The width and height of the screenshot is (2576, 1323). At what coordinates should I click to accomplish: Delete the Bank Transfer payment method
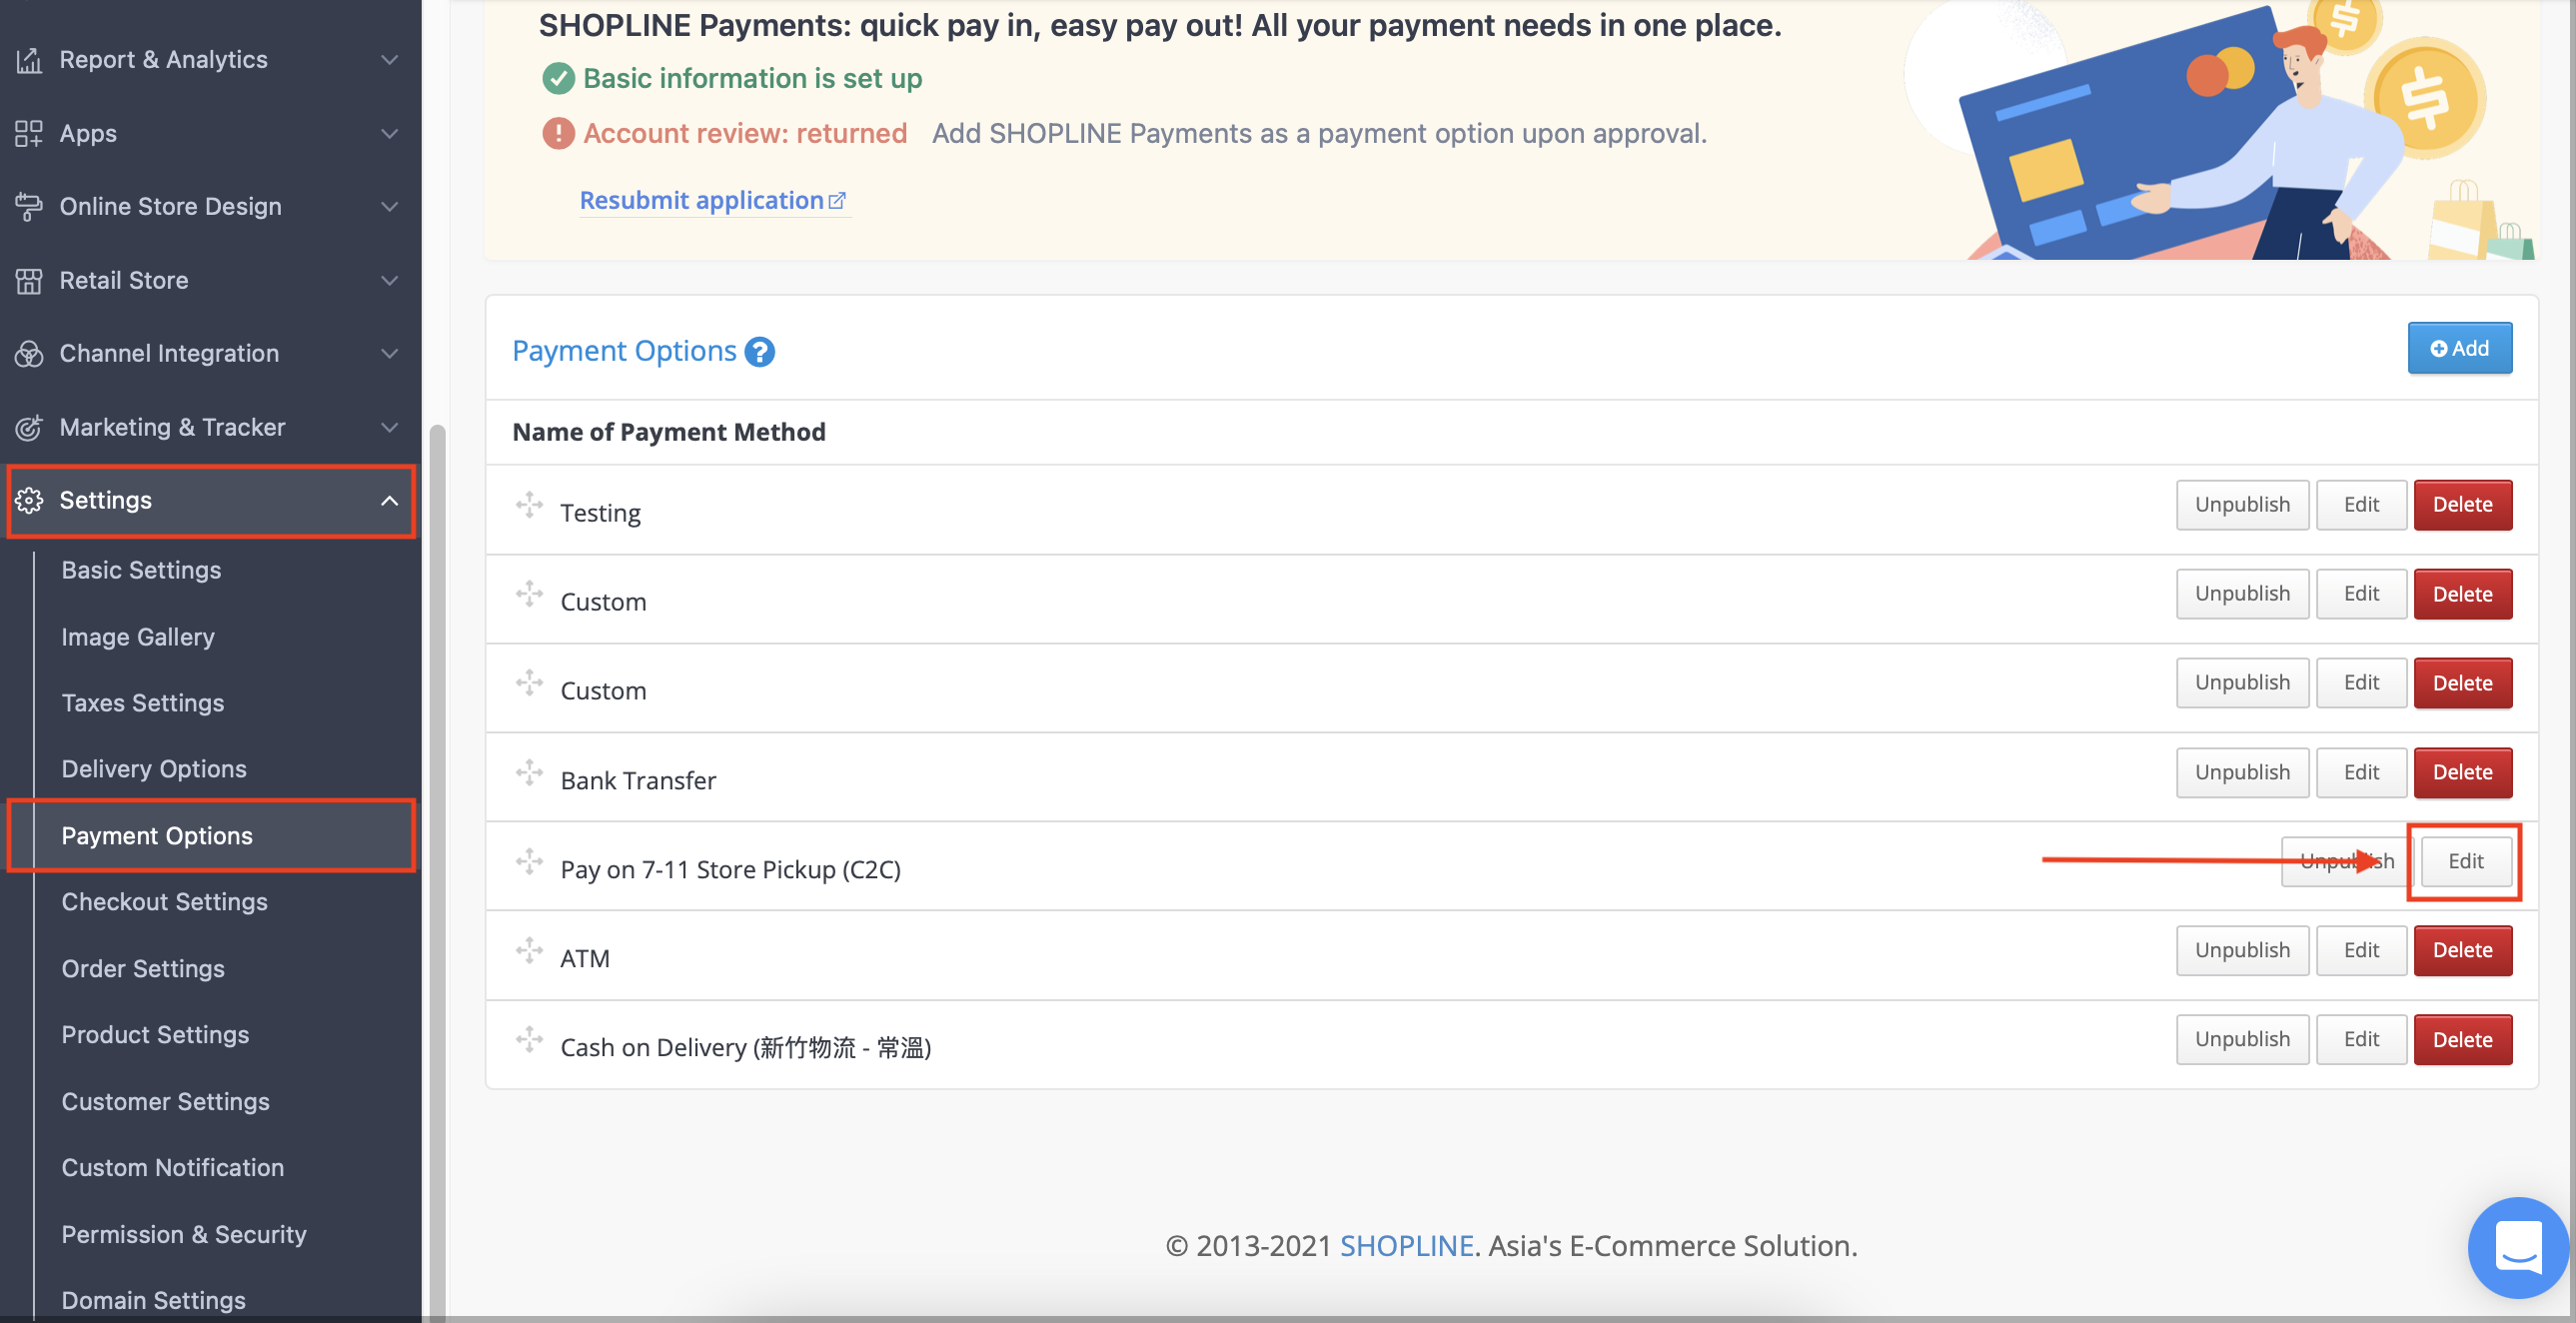tap(2462, 772)
